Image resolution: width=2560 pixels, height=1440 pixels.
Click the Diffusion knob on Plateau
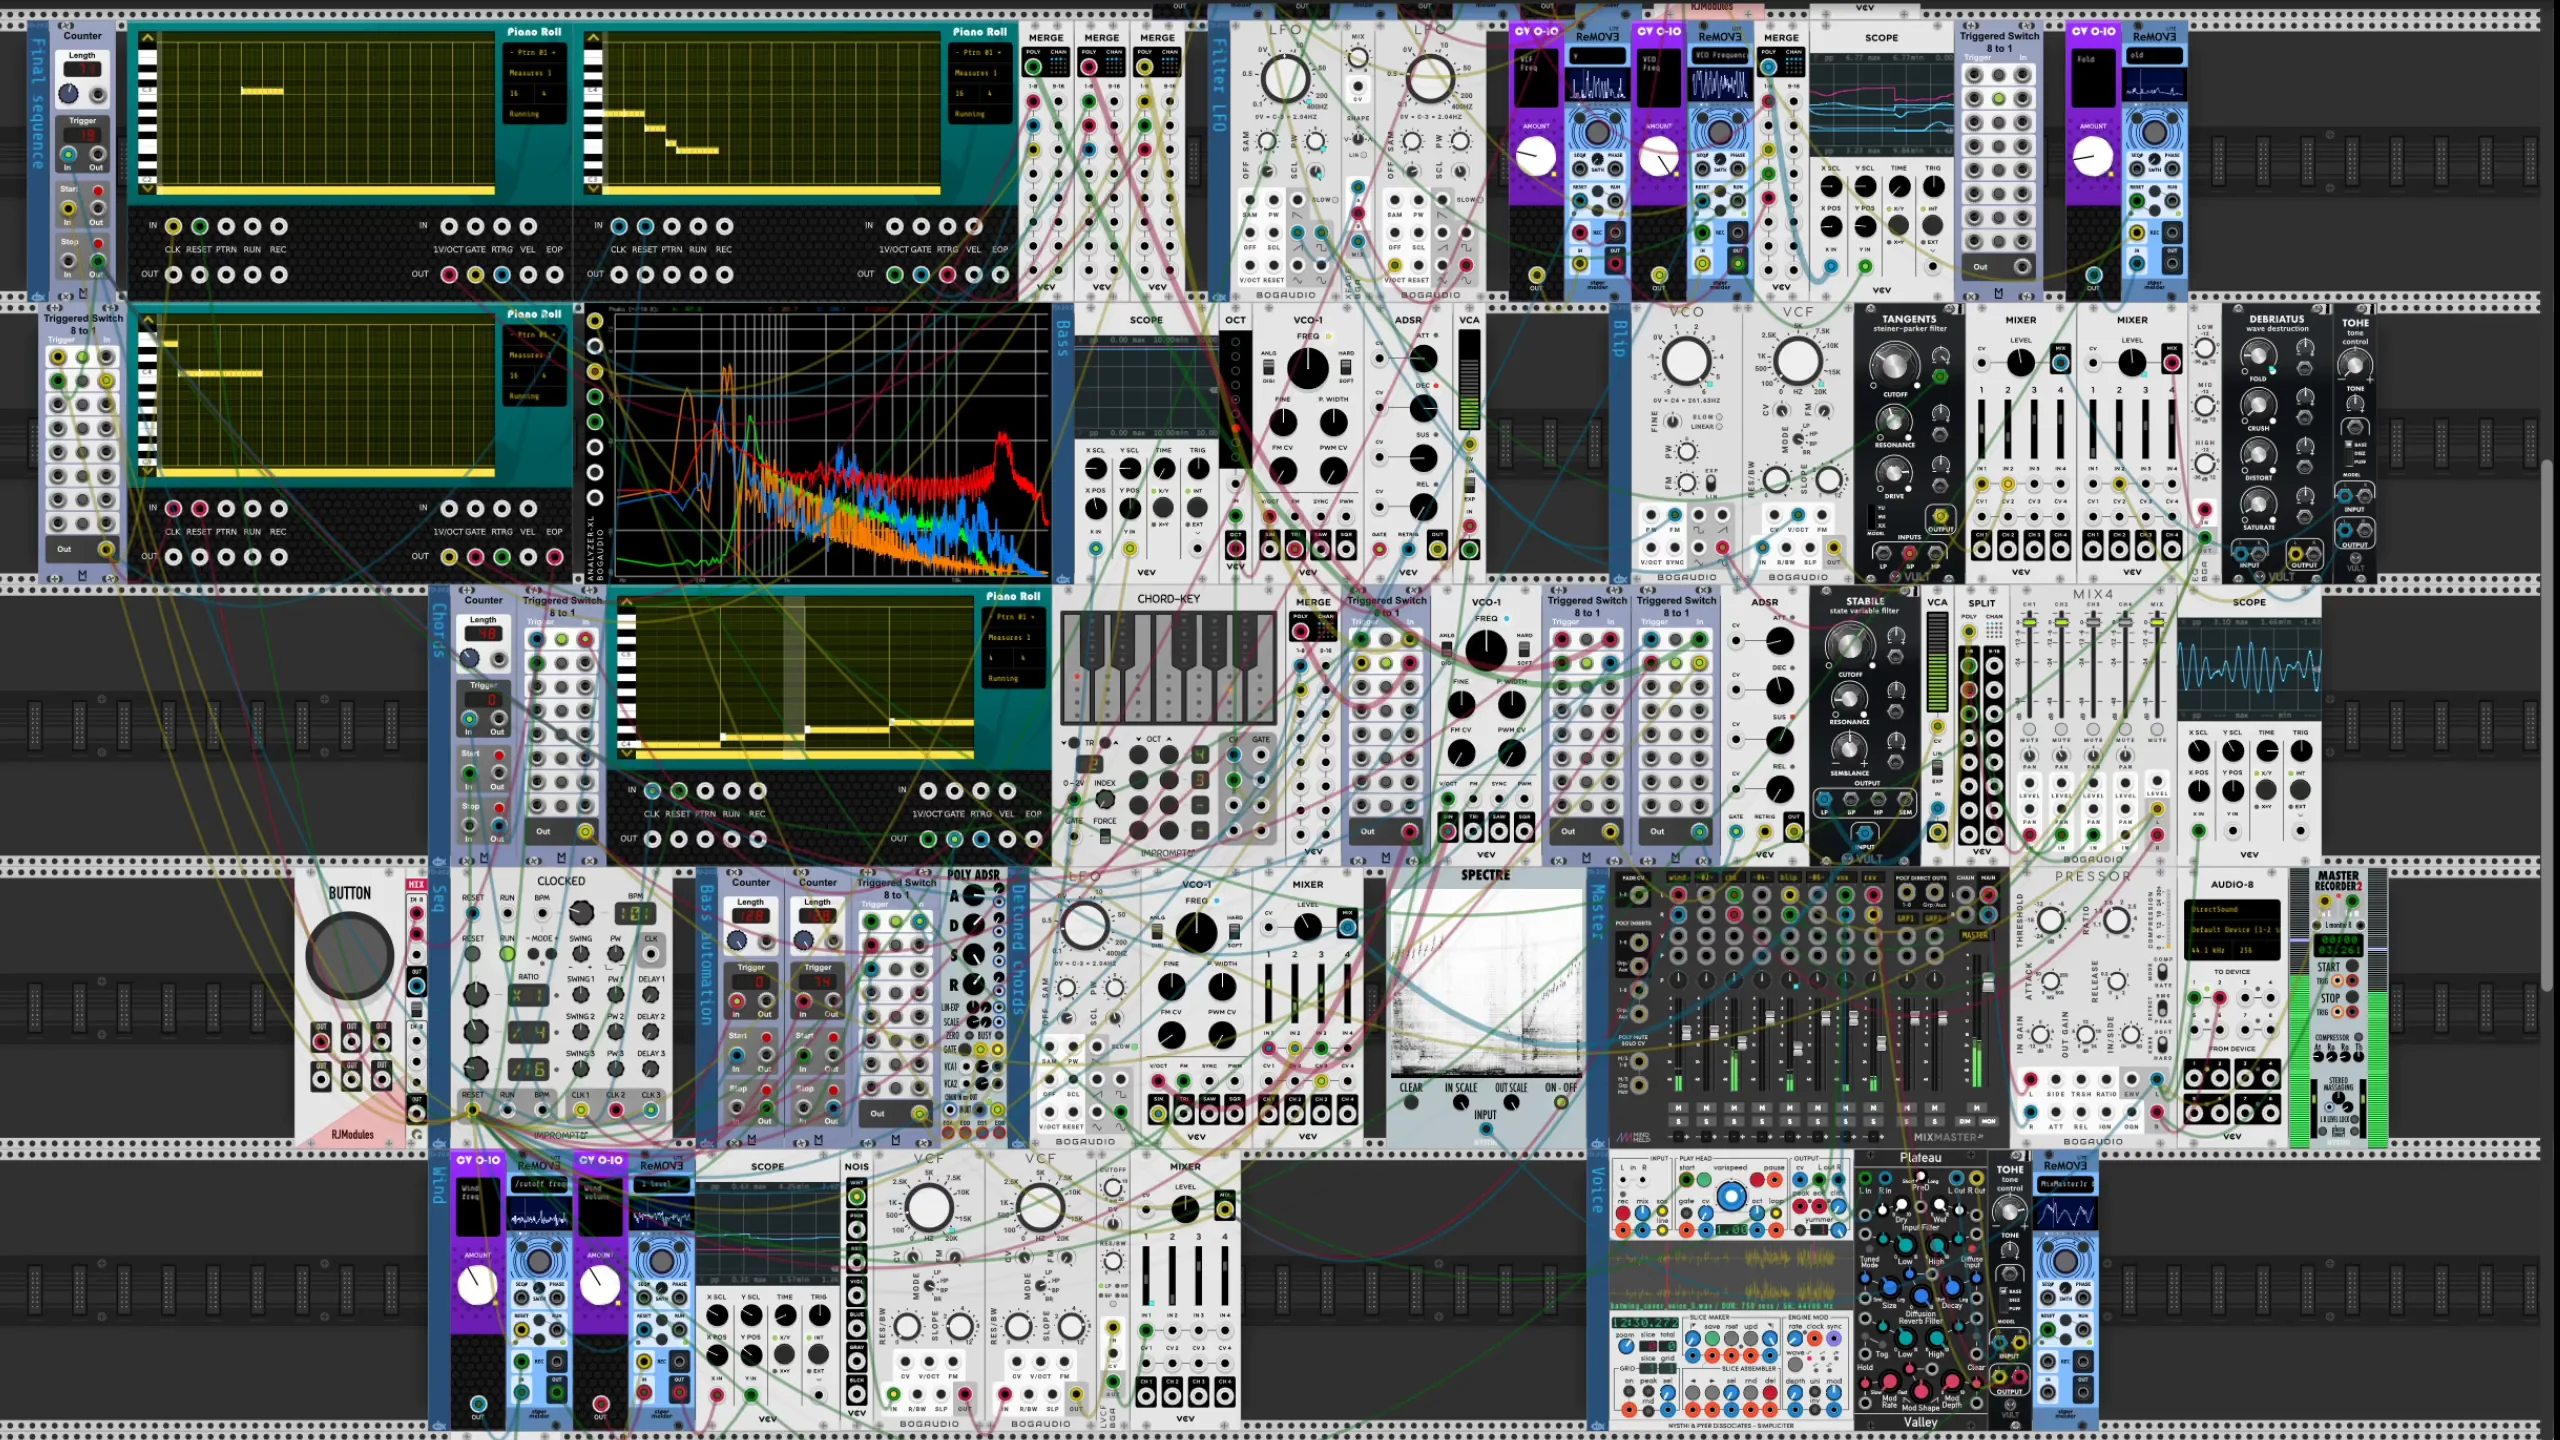[x=1920, y=1297]
